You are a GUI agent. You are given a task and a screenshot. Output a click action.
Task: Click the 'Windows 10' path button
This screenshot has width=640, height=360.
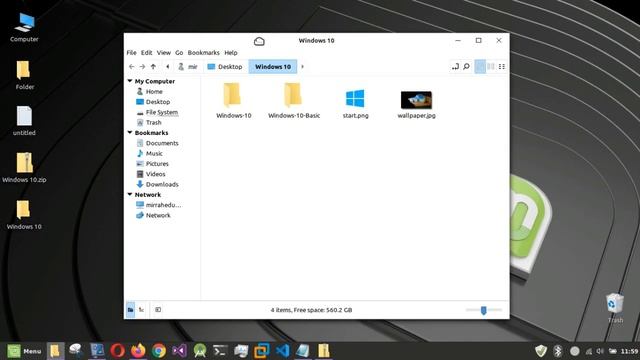[x=273, y=67]
